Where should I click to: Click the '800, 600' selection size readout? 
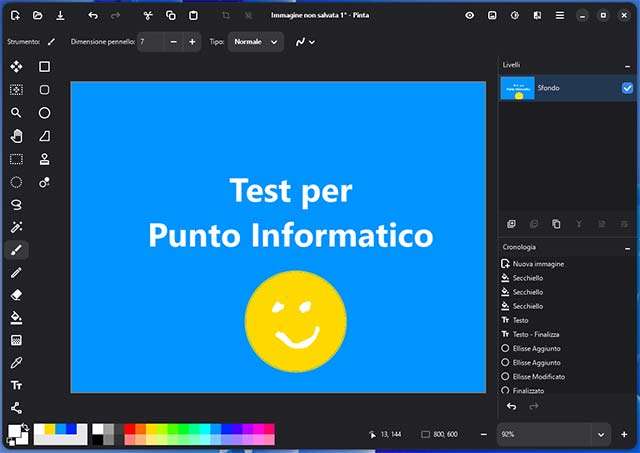pyautogui.click(x=440, y=435)
